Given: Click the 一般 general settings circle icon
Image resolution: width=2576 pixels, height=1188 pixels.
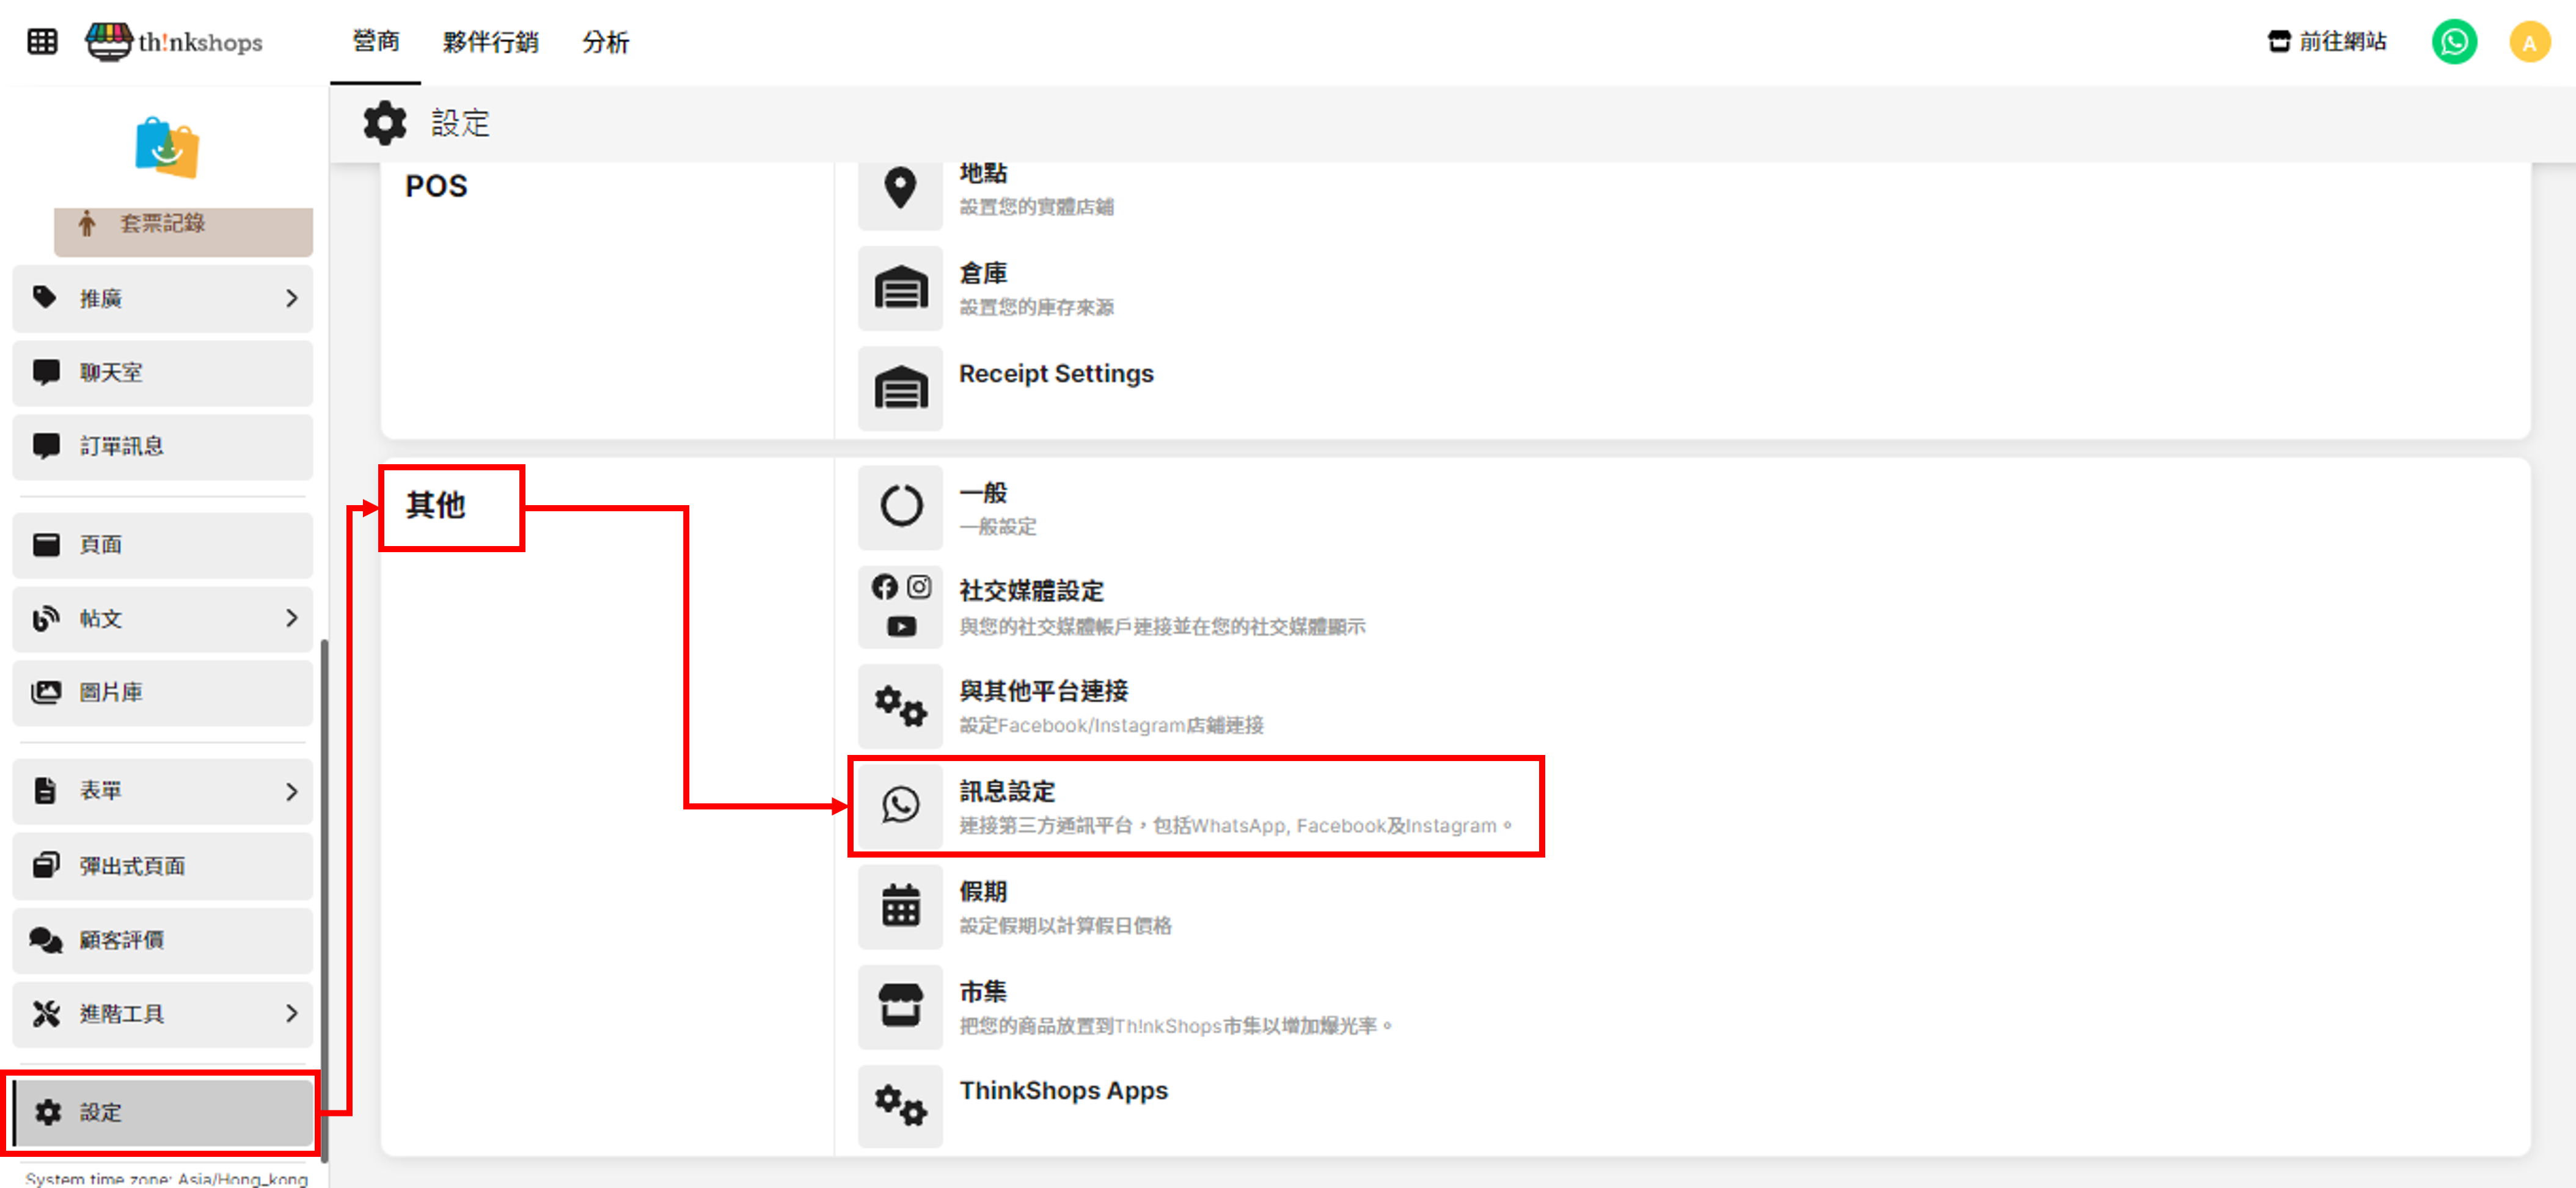Looking at the screenshot, I should (900, 506).
